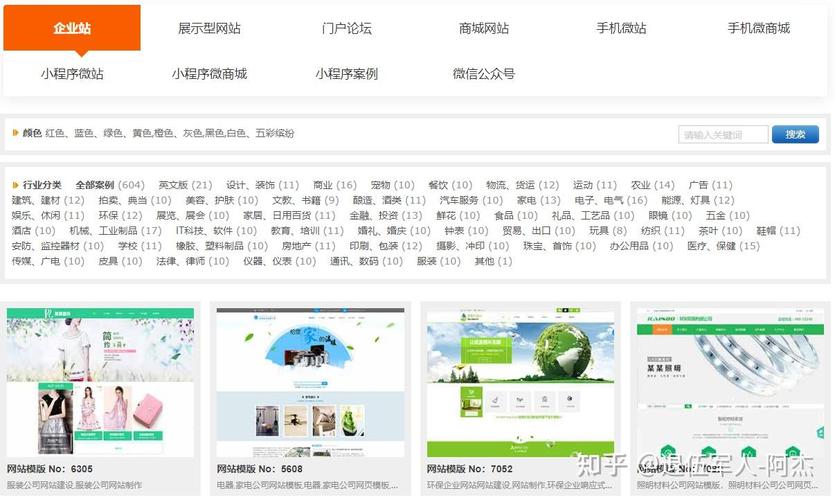The height and width of the screenshot is (500, 835).
Task: Filter templates by 绿色 color
Action: click(112, 133)
